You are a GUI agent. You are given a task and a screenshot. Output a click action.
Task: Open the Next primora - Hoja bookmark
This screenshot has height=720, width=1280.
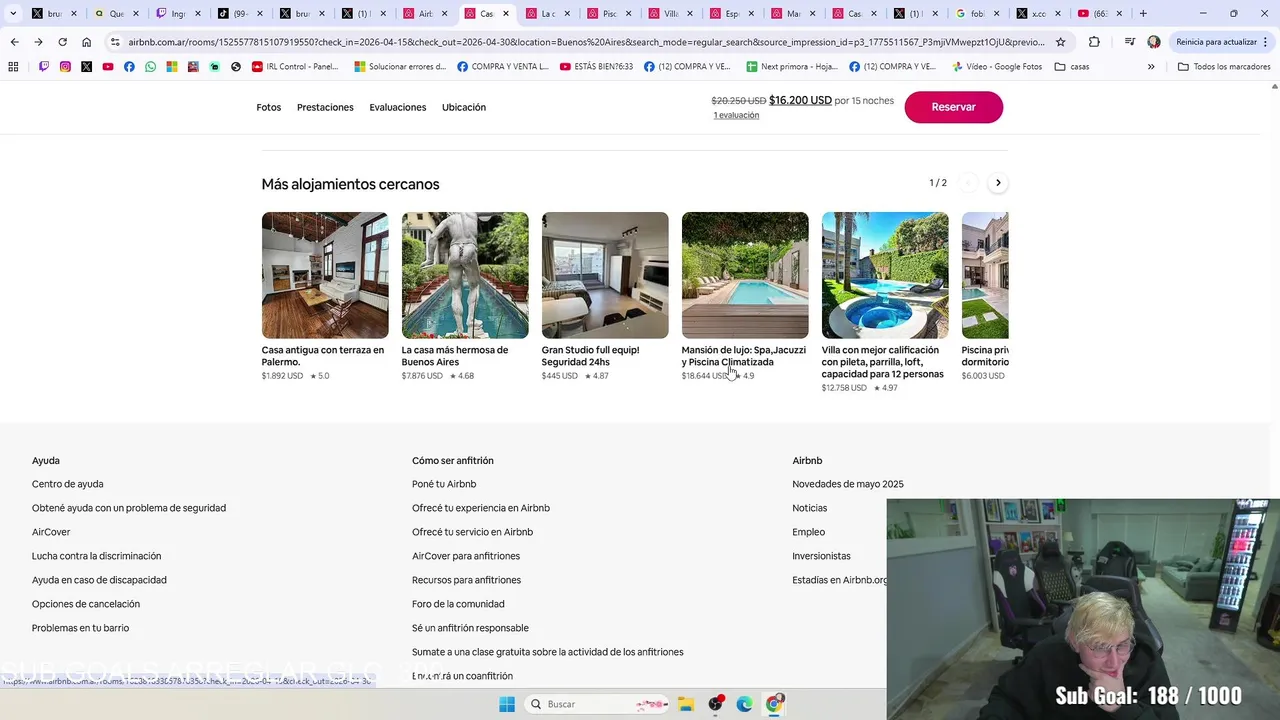click(792, 66)
